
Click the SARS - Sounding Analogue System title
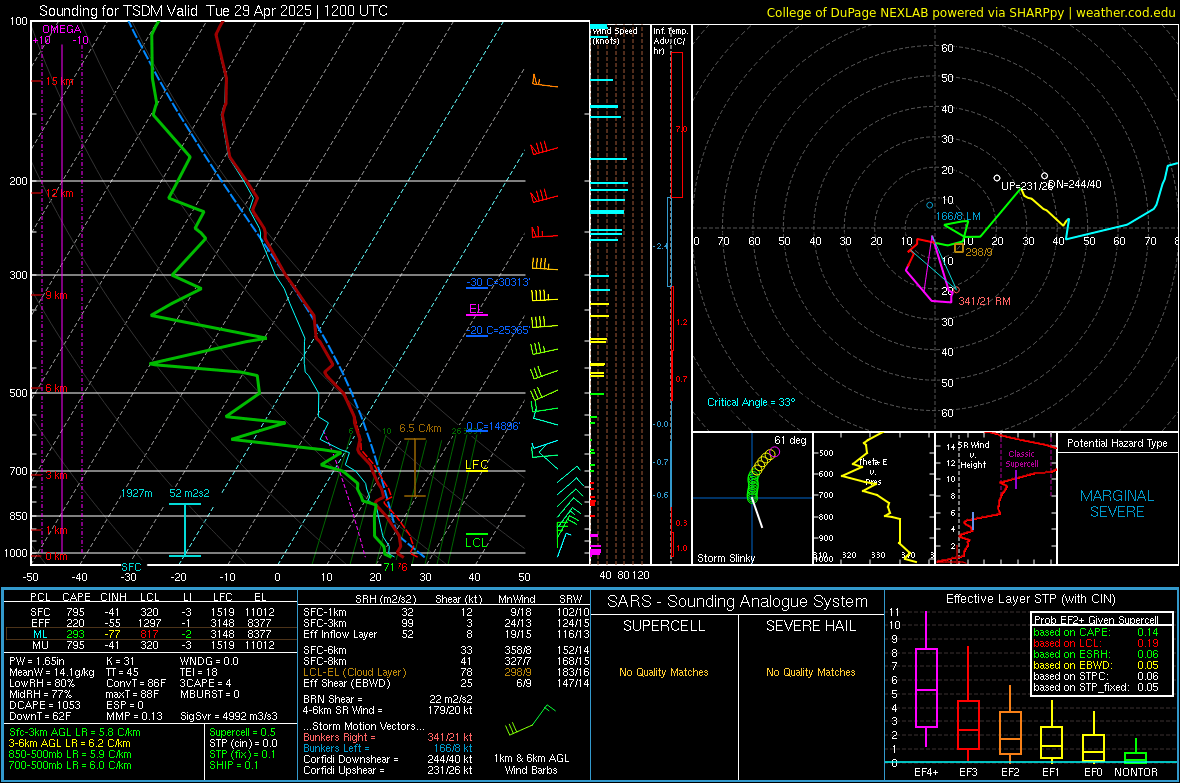pyautogui.click(x=738, y=602)
